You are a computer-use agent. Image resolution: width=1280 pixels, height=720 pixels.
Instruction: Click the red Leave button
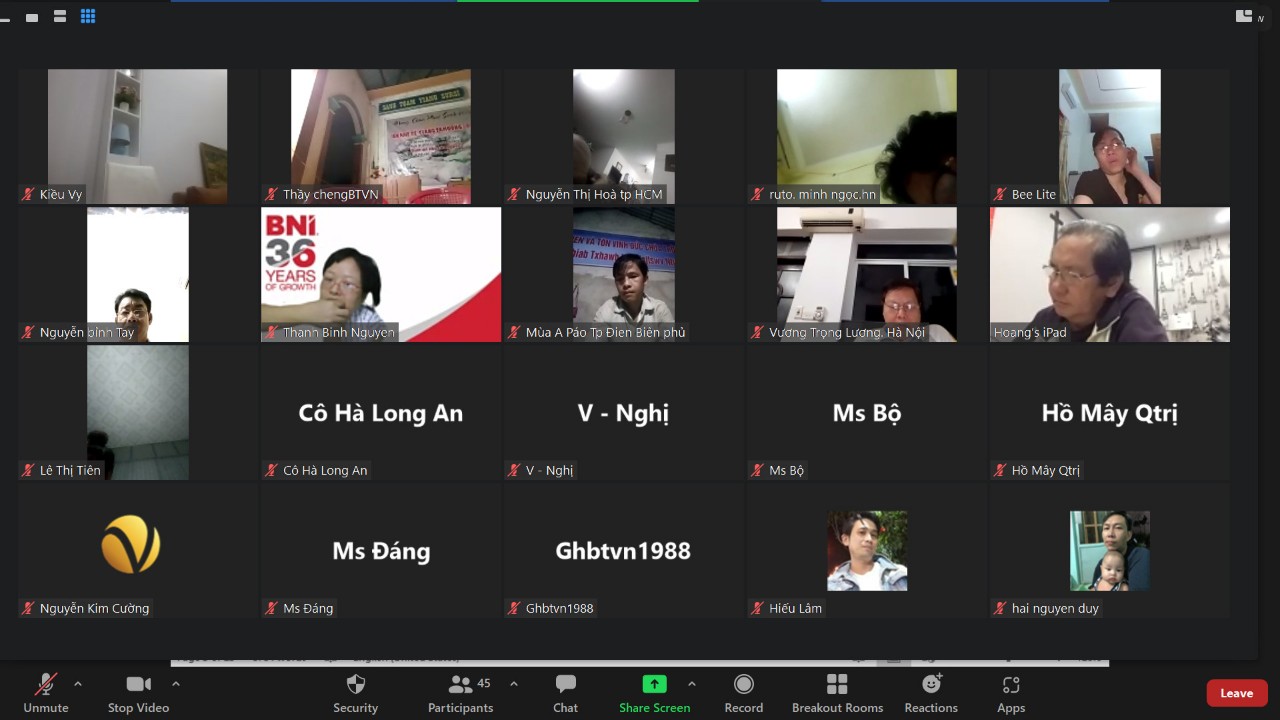pyautogui.click(x=1236, y=693)
